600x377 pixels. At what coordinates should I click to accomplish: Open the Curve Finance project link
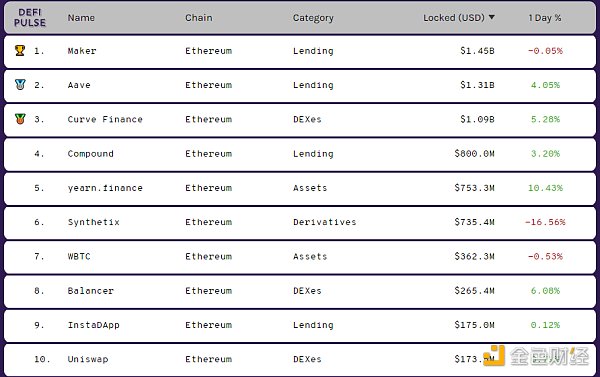[x=105, y=119]
